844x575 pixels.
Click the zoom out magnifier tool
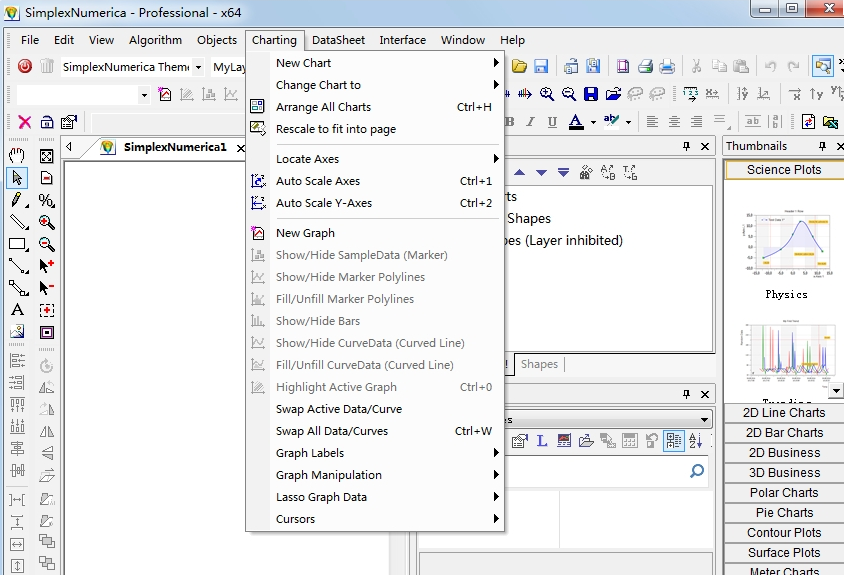[x=47, y=244]
